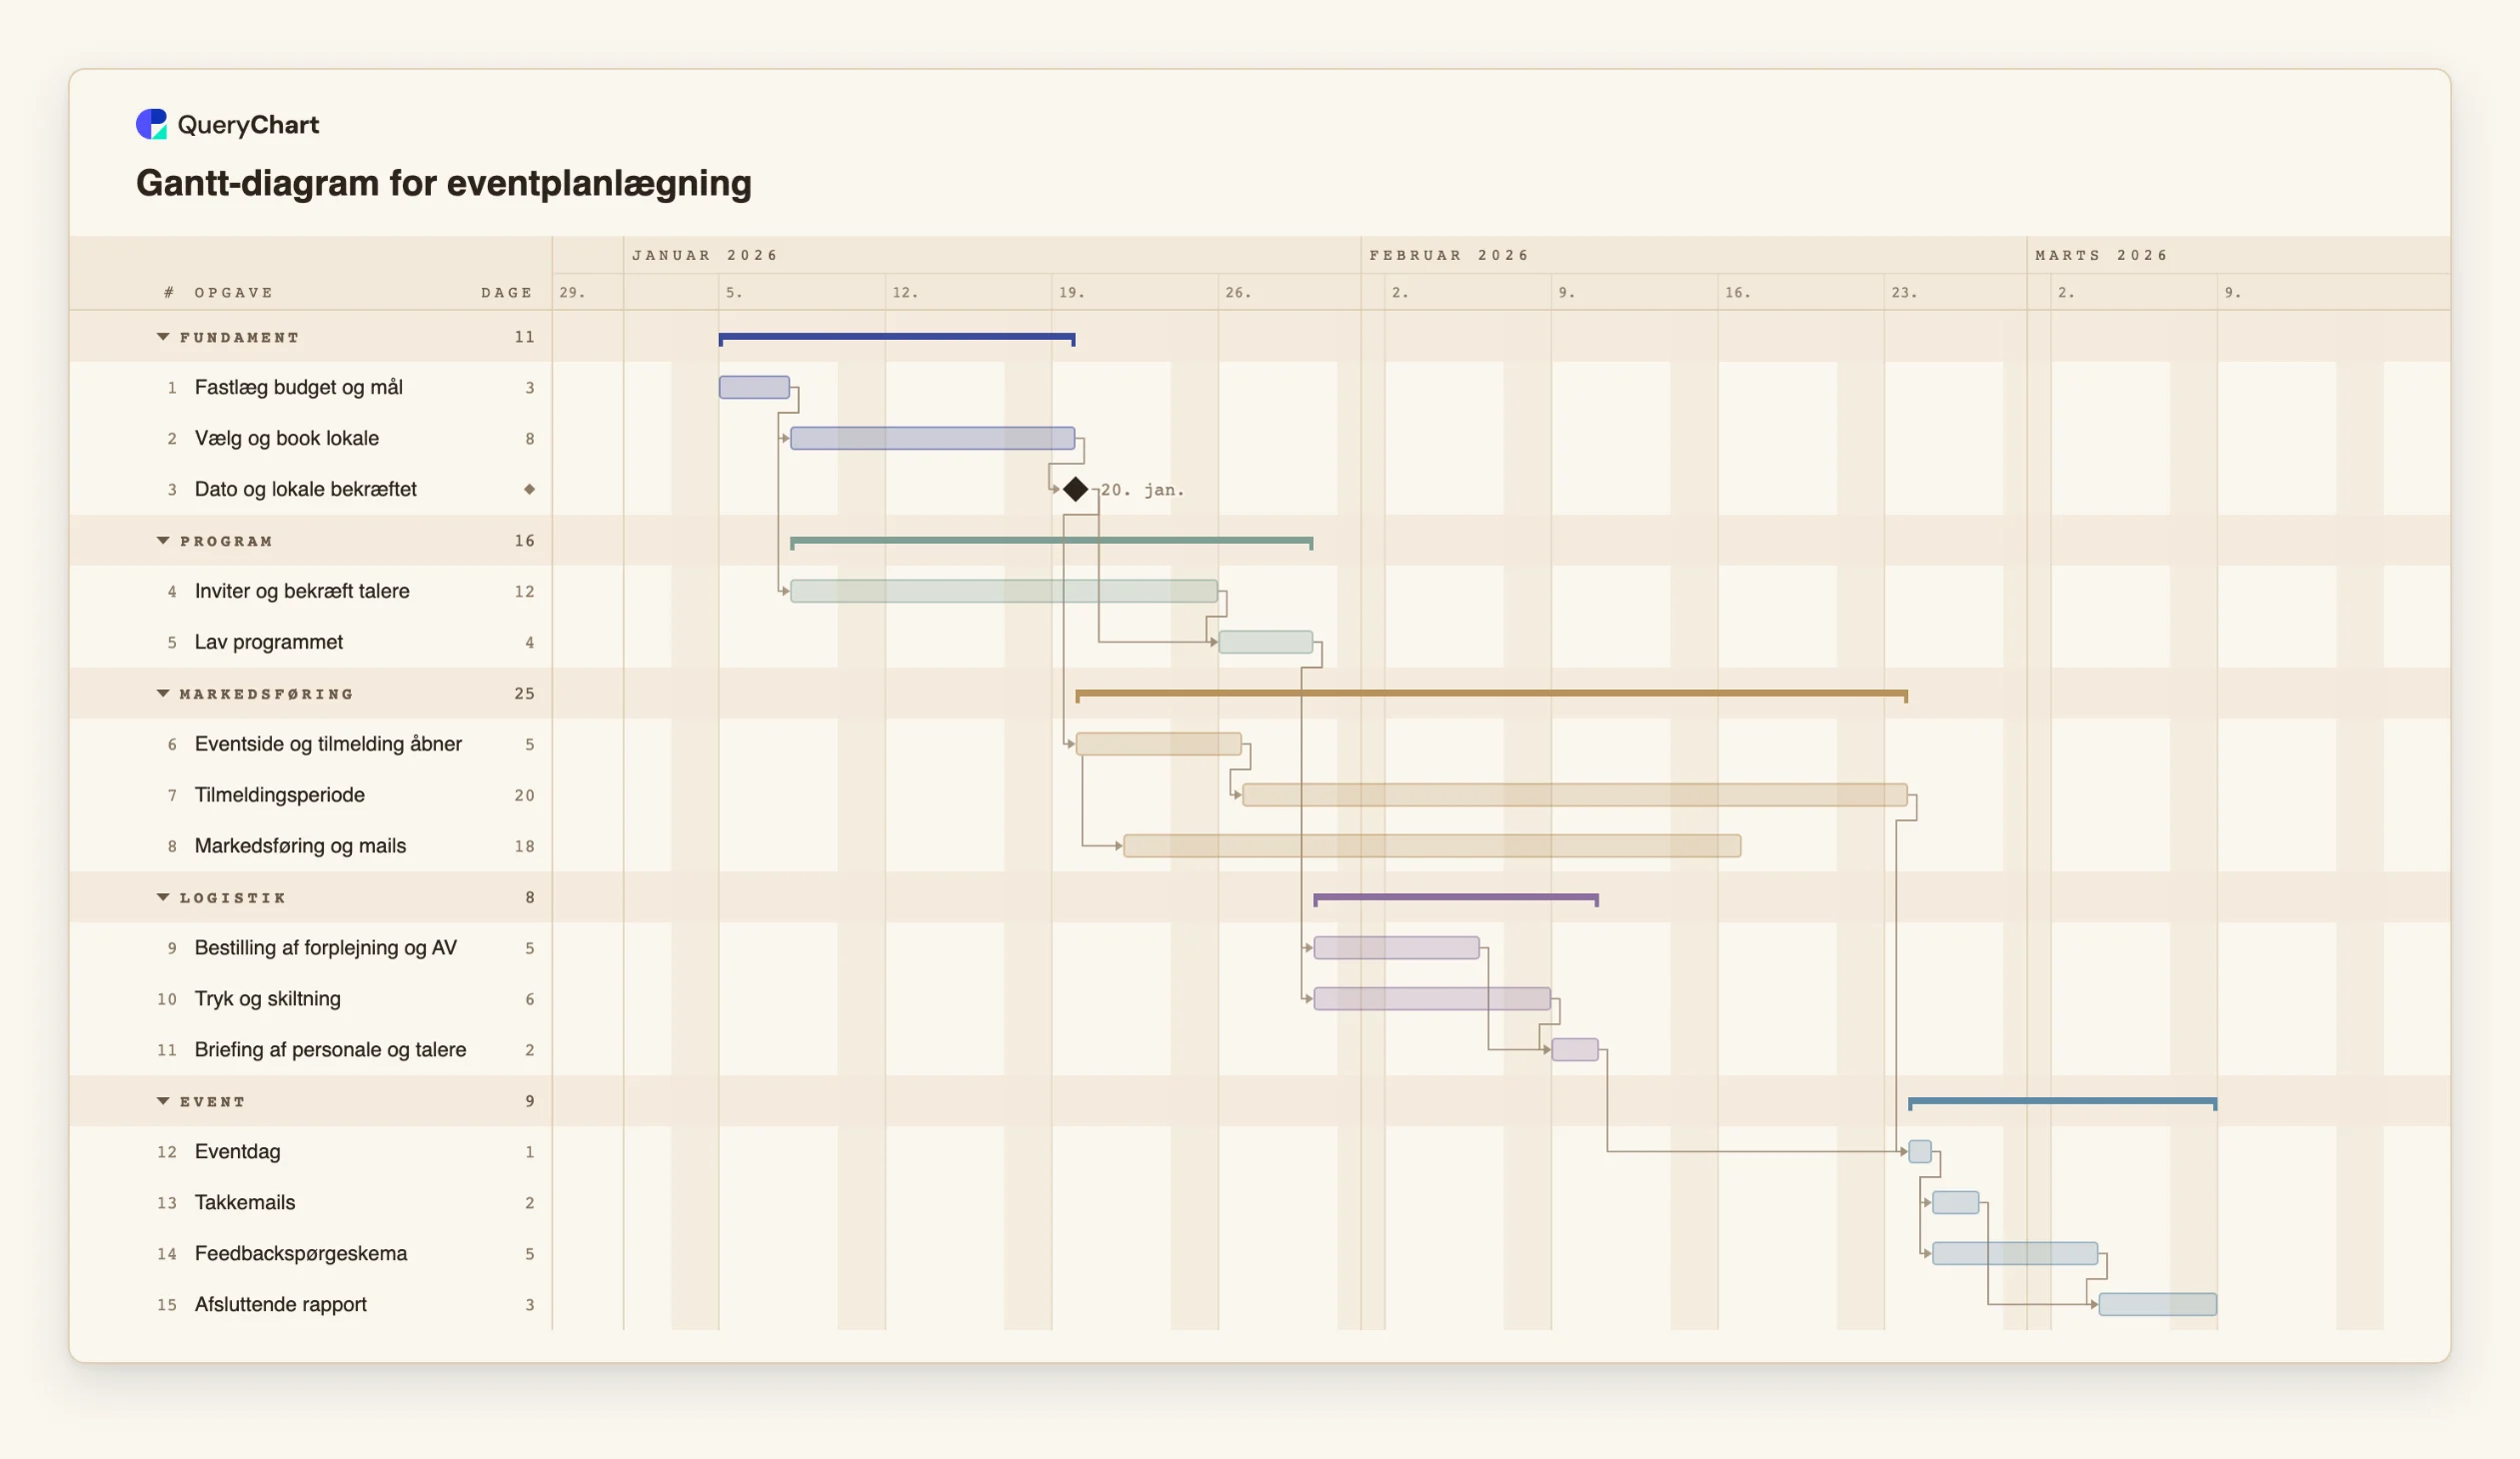Select the Tryk og skiltning bar
The height and width of the screenshot is (1459, 2520).
tap(1432, 999)
